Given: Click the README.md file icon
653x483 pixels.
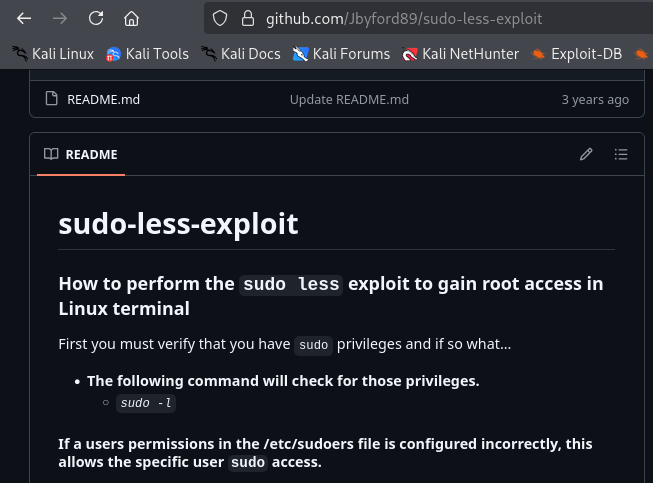Looking at the screenshot, I should pos(52,99).
